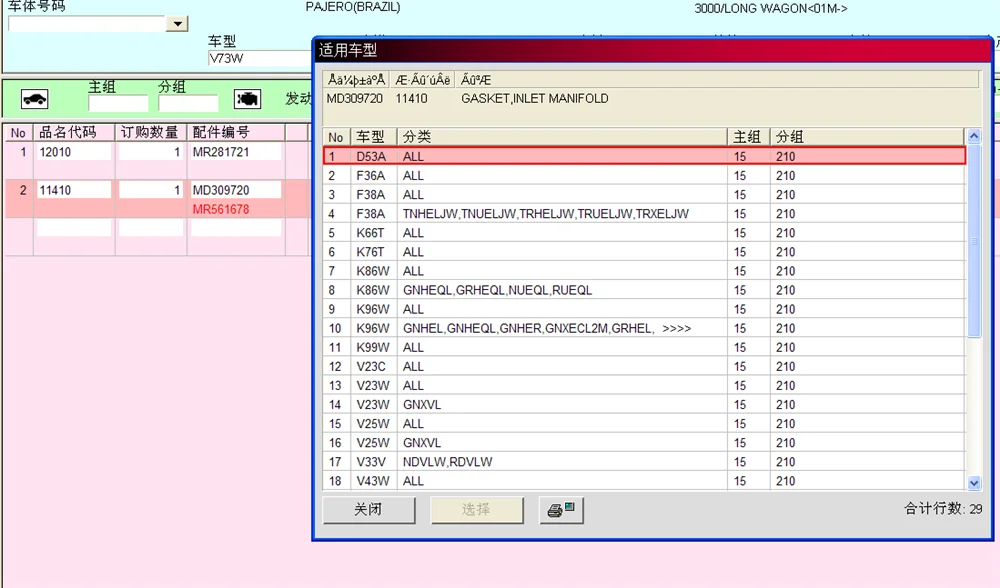
Task: Select row 4 with TNHELJW classification
Action: coord(644,214)
